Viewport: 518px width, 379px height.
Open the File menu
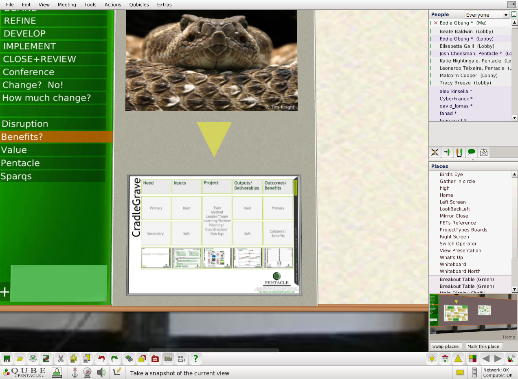(x=10, y=5)
